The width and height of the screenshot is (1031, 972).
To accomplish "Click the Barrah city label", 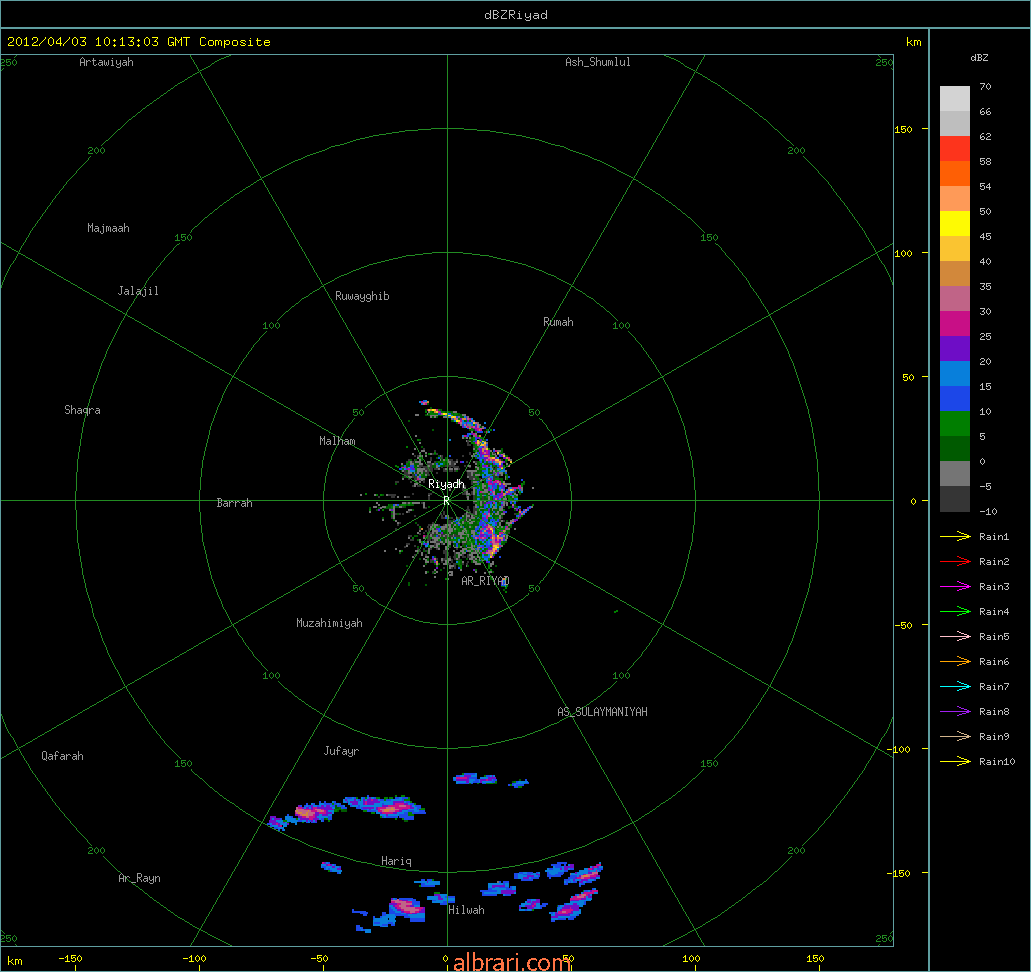I will pyautogui.click(x=235, y=502).
